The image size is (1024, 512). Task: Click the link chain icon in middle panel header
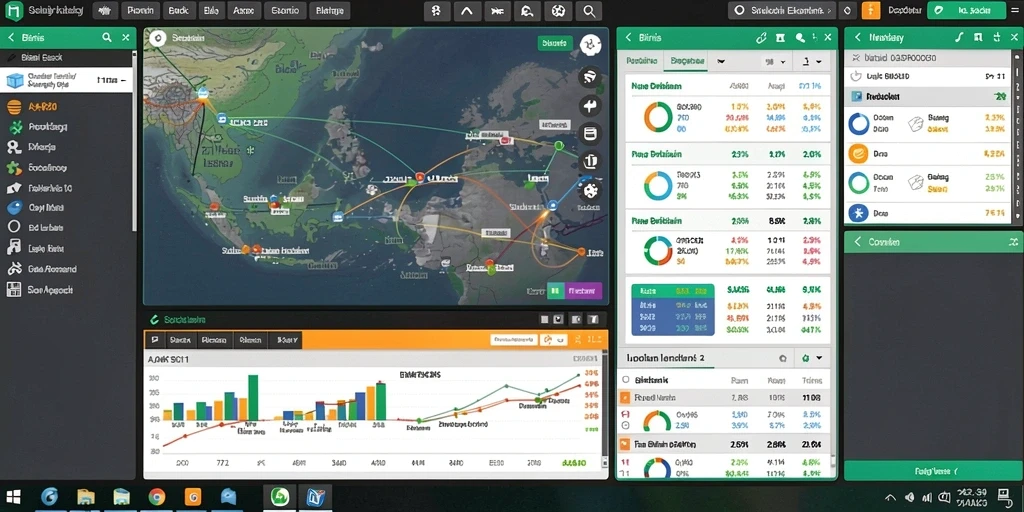point(761,39)
